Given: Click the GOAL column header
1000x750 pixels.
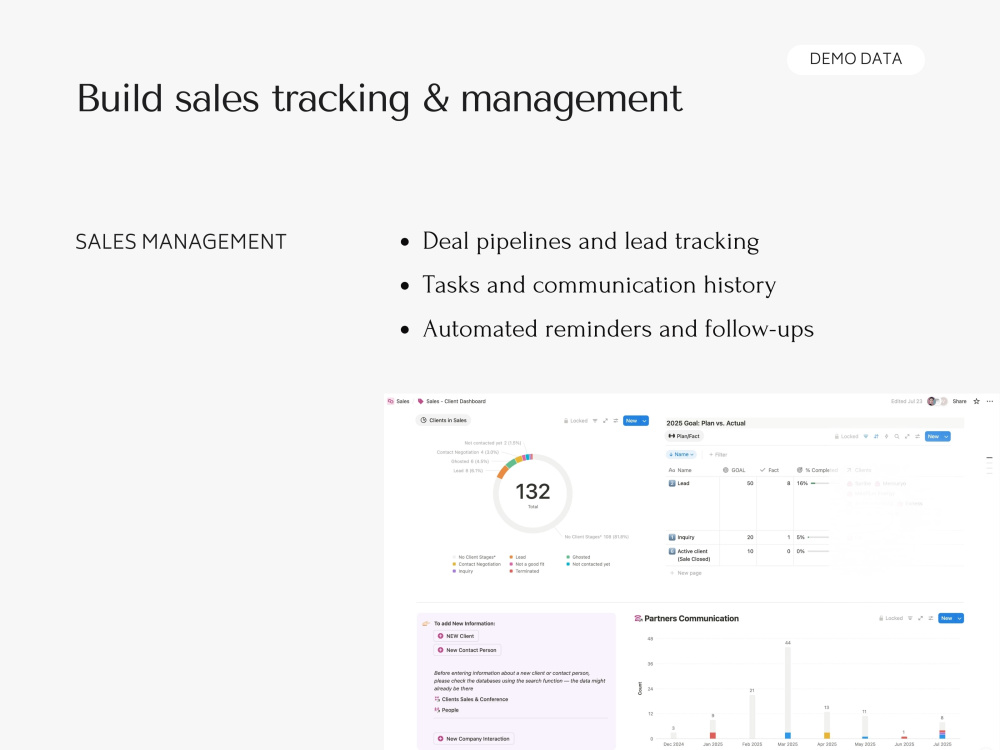Looking at the screenshot, I should [734, 470].
